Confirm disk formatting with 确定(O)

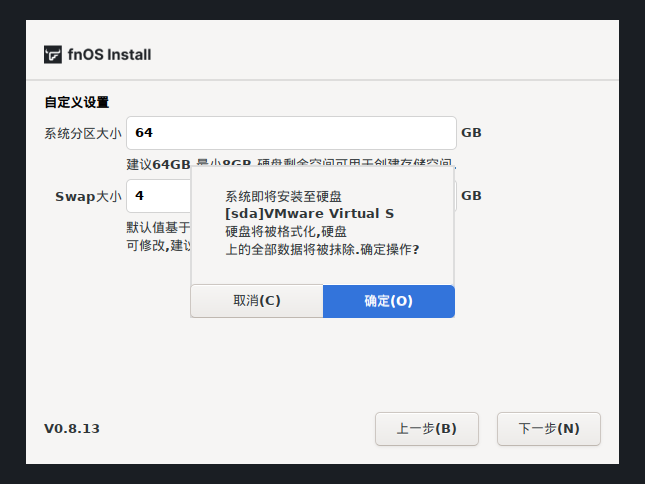pos(388,301)
